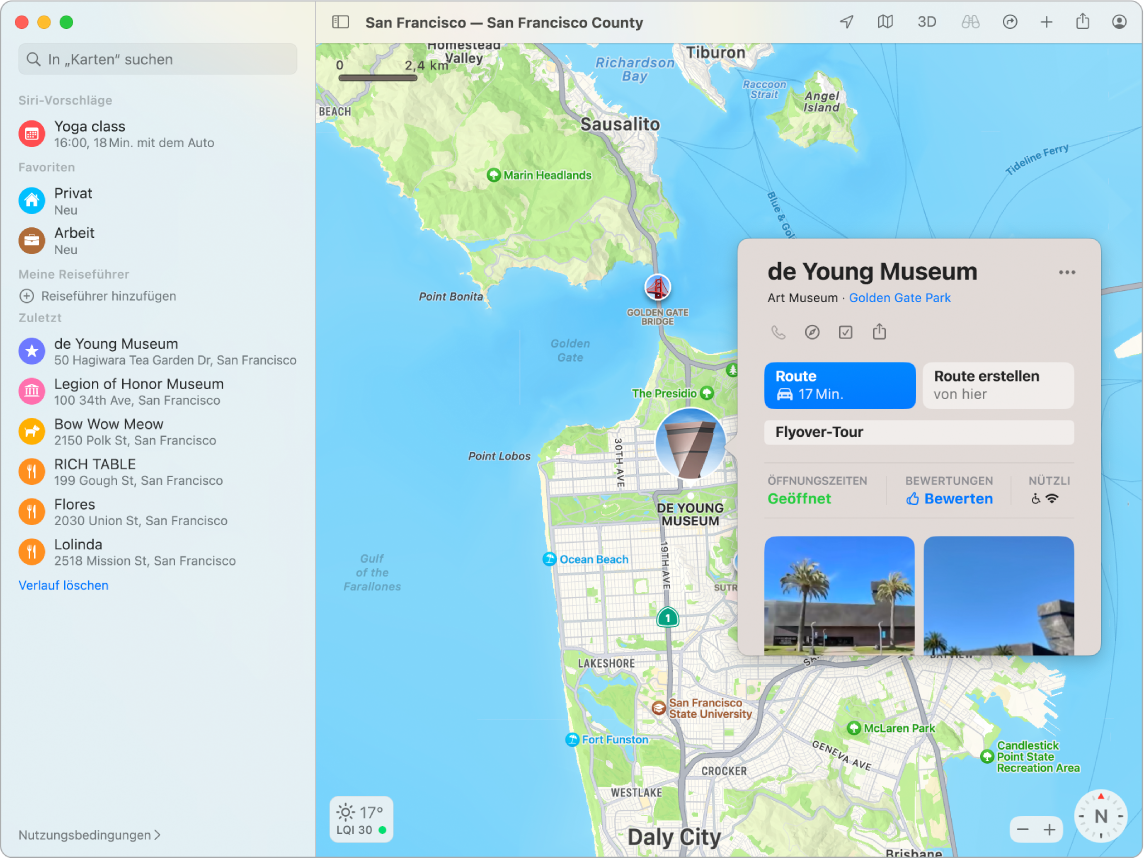Toggle the sidebar visibility
The height and width of the screenshot is (859, 1144).
click(341, 21)
